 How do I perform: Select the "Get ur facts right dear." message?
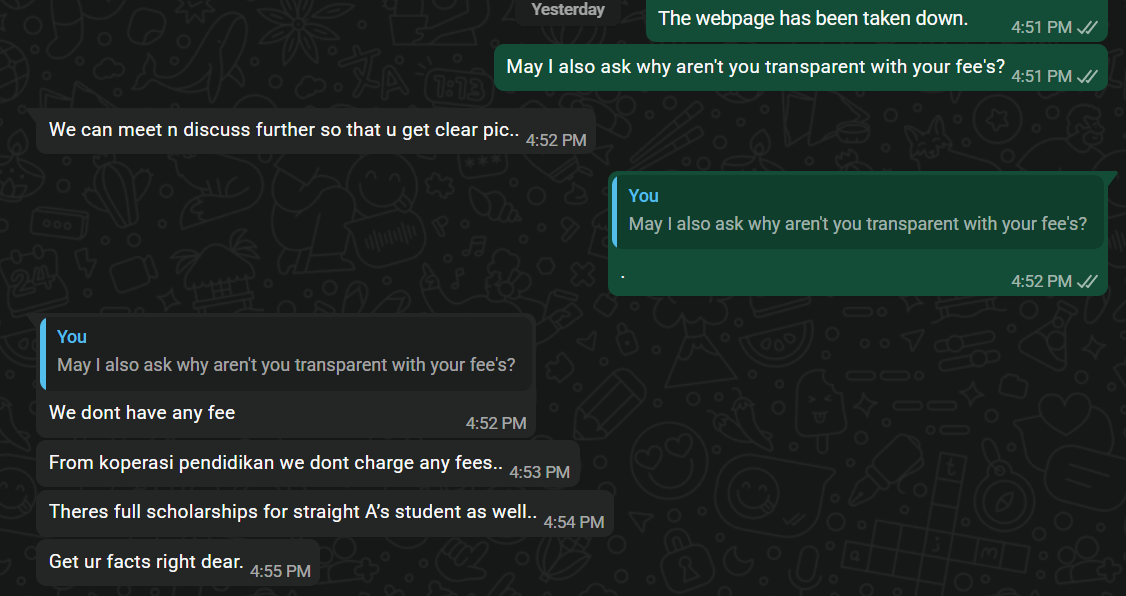tap(146, 562)
